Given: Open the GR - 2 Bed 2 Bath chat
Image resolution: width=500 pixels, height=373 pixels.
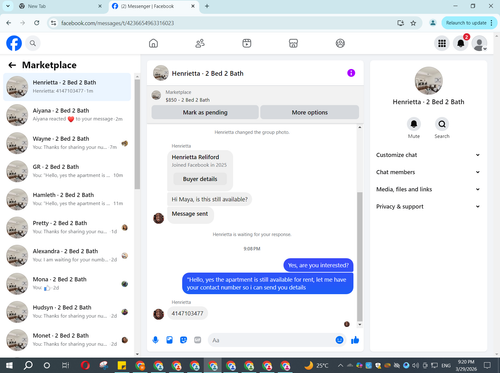Looking at the screenshot, I should point(67,171).
